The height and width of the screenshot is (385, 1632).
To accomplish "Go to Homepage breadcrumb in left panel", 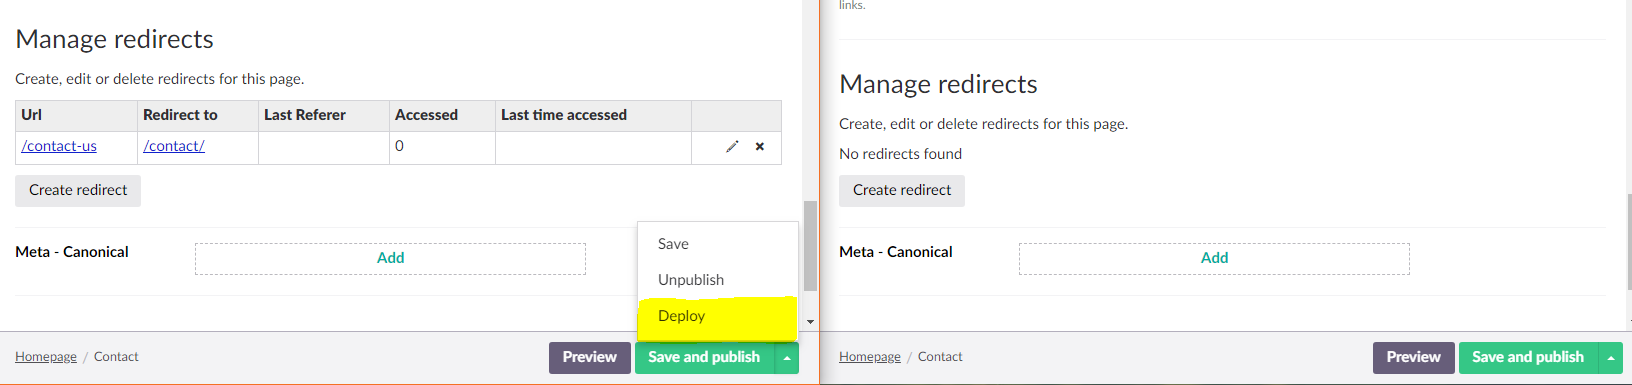I will pos(46,357).
